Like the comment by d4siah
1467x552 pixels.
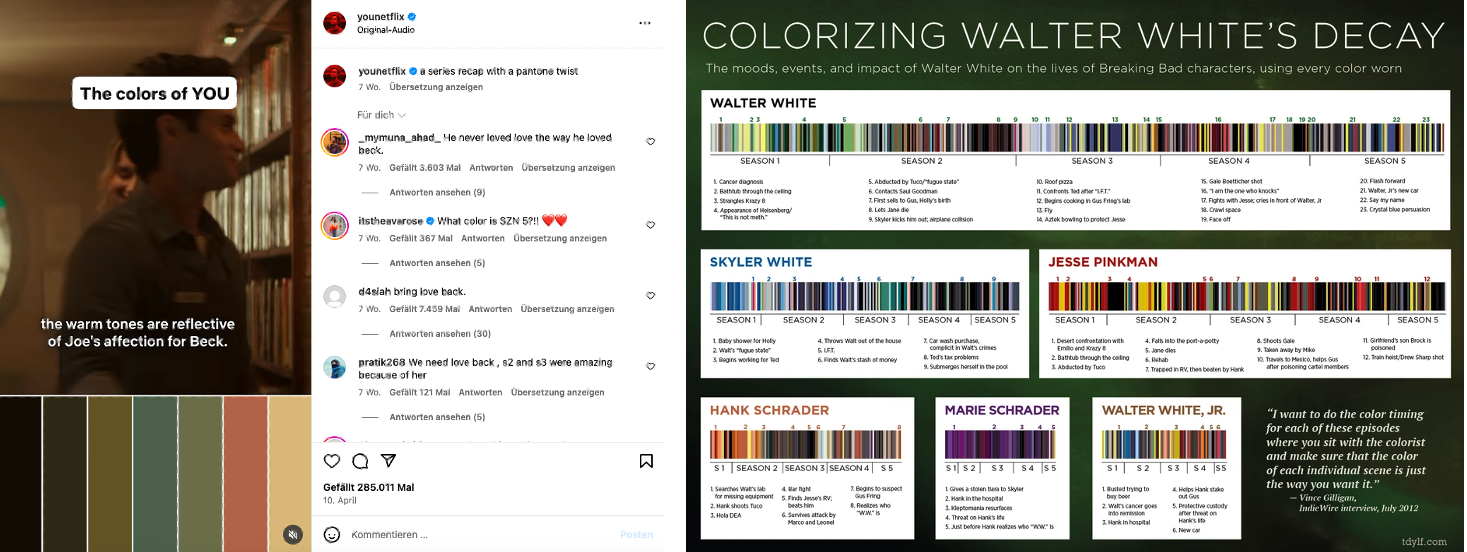tap(650, 296)
